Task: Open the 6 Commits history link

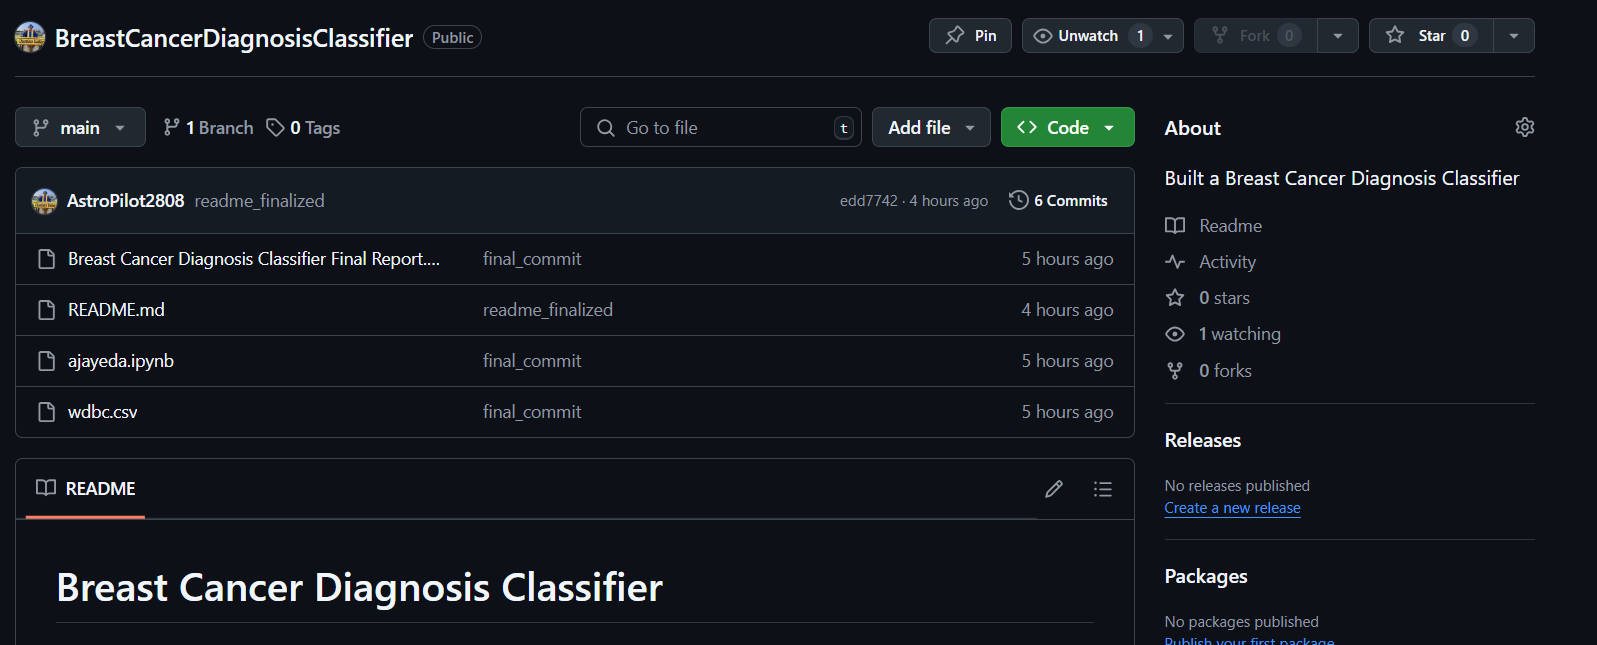Action: pyautogui.click(x=1070, y=201)
